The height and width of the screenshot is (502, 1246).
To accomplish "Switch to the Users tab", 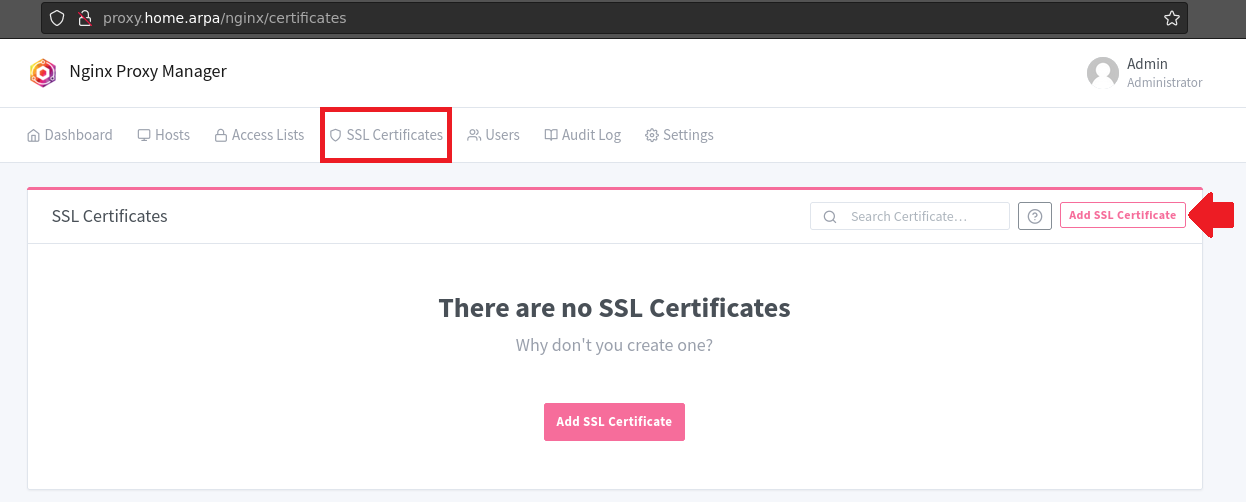I will [x=494, y=135].
